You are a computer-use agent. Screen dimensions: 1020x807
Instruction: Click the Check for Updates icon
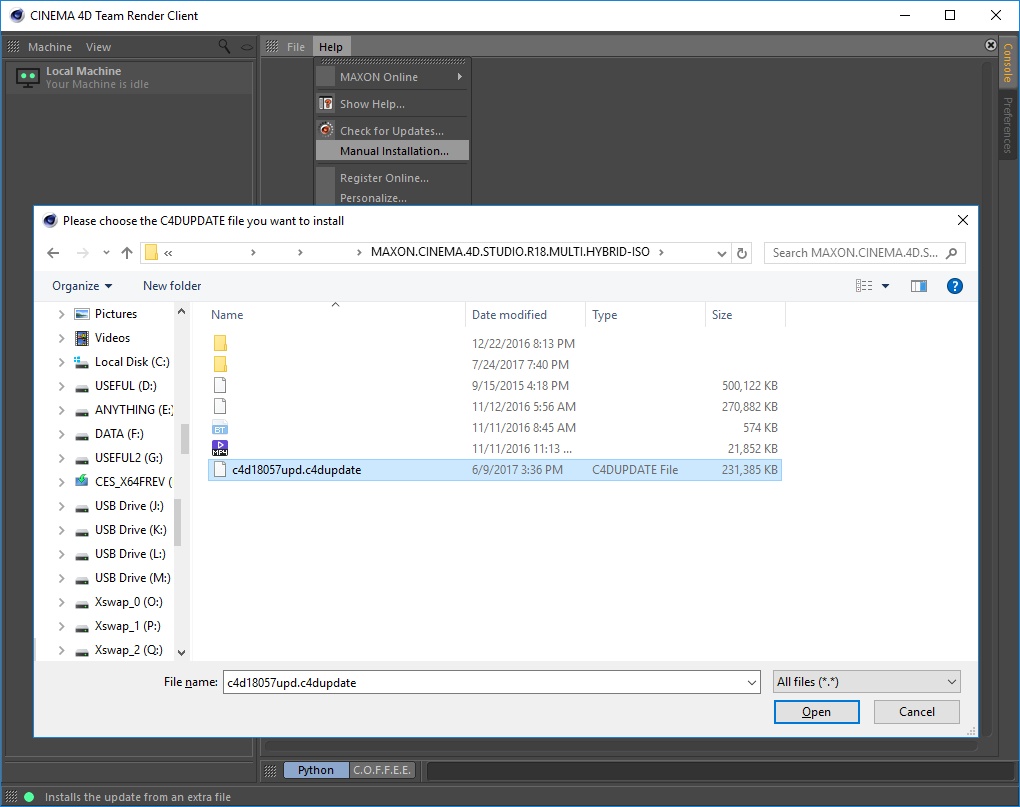pos(326,130)
